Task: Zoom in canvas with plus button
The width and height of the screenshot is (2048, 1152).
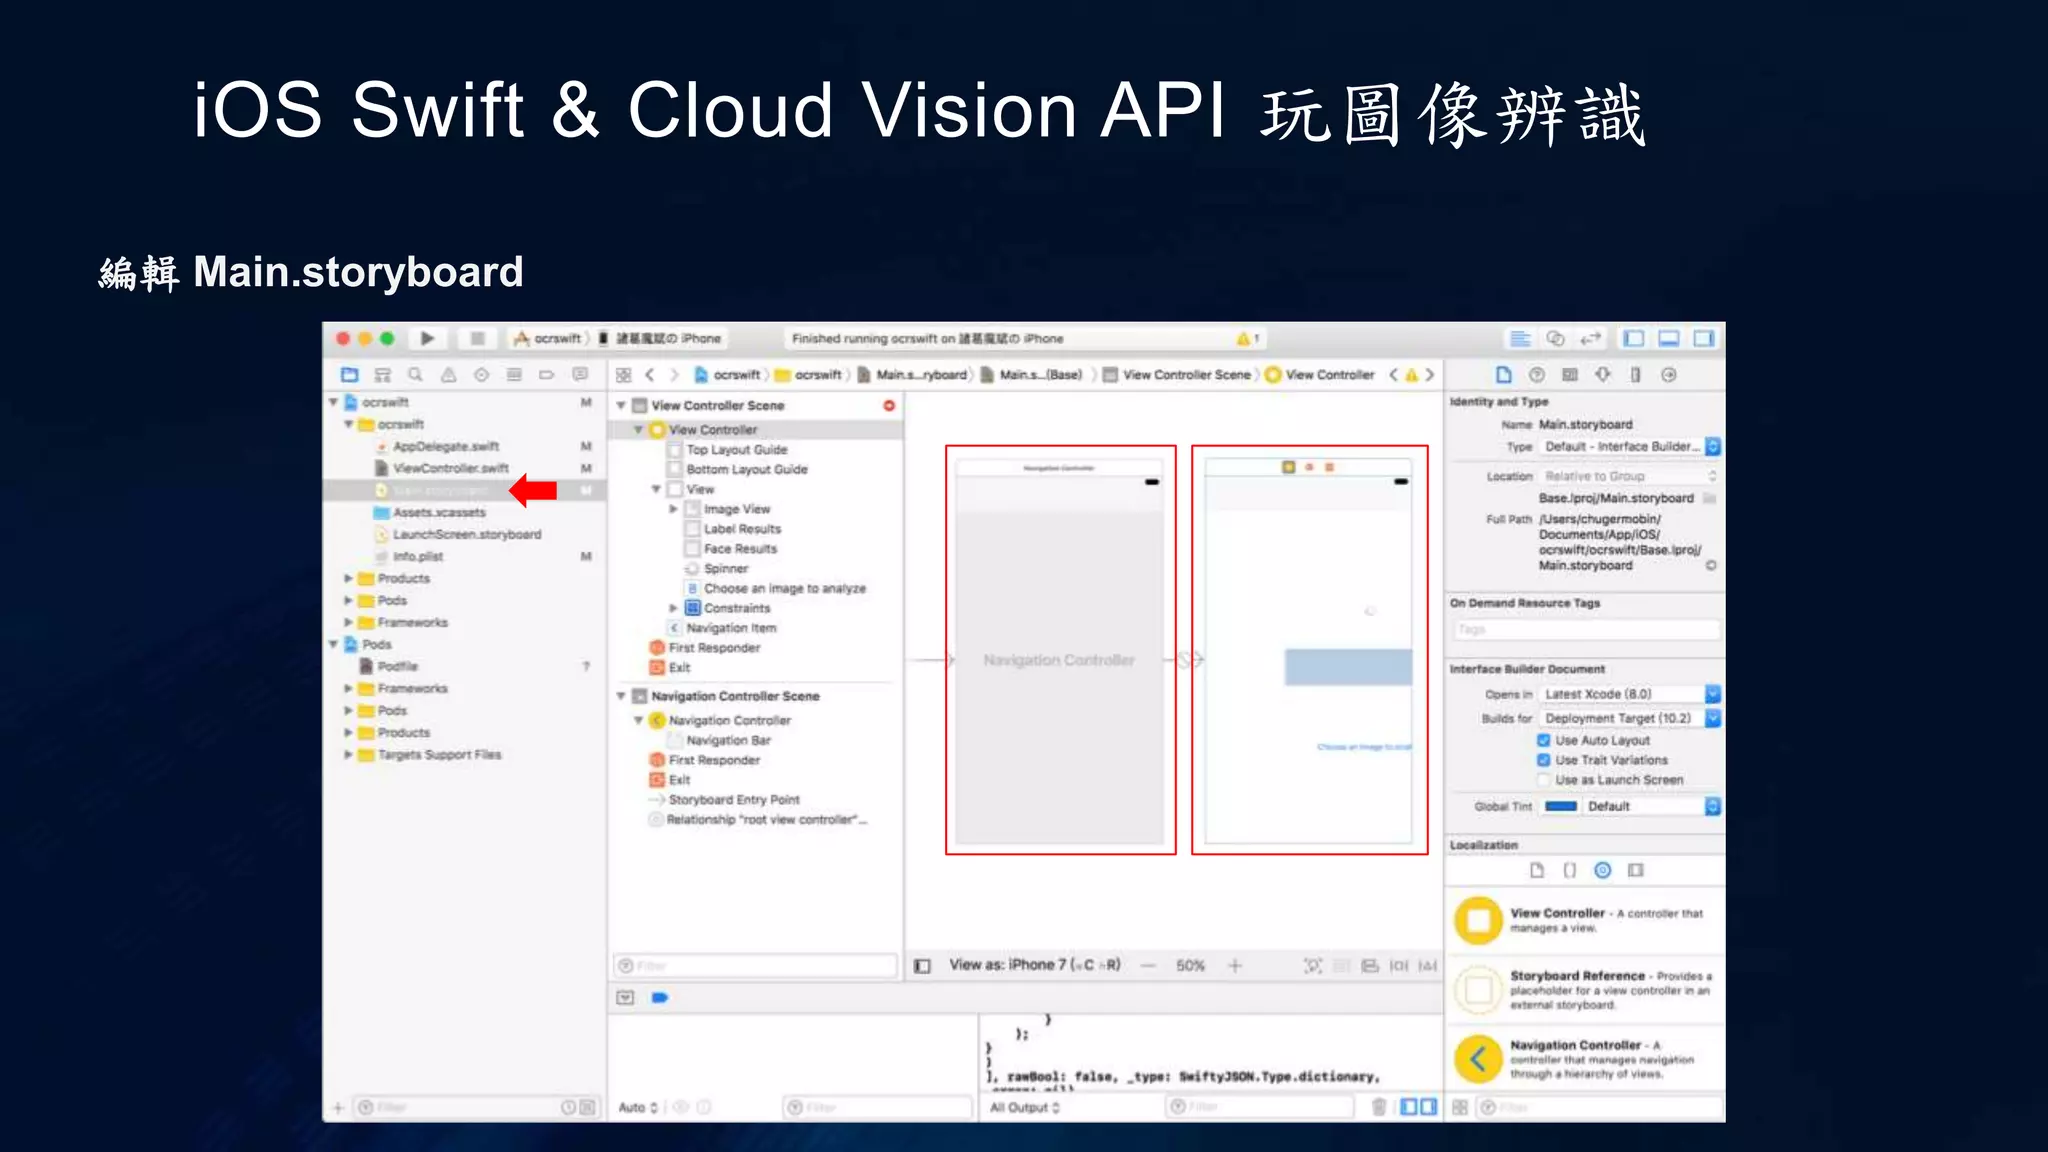Action: point(1235,966)
